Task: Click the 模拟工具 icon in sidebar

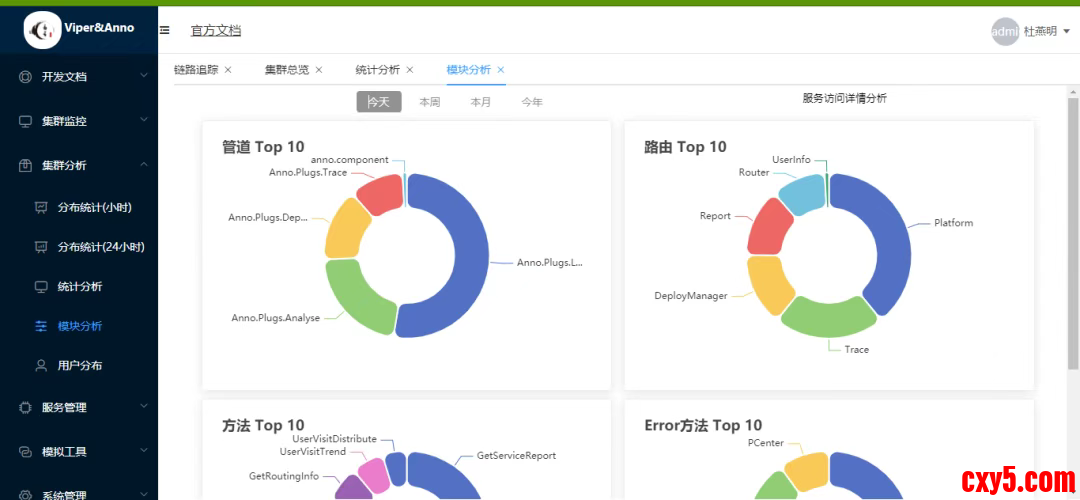Action: (26, 452)
